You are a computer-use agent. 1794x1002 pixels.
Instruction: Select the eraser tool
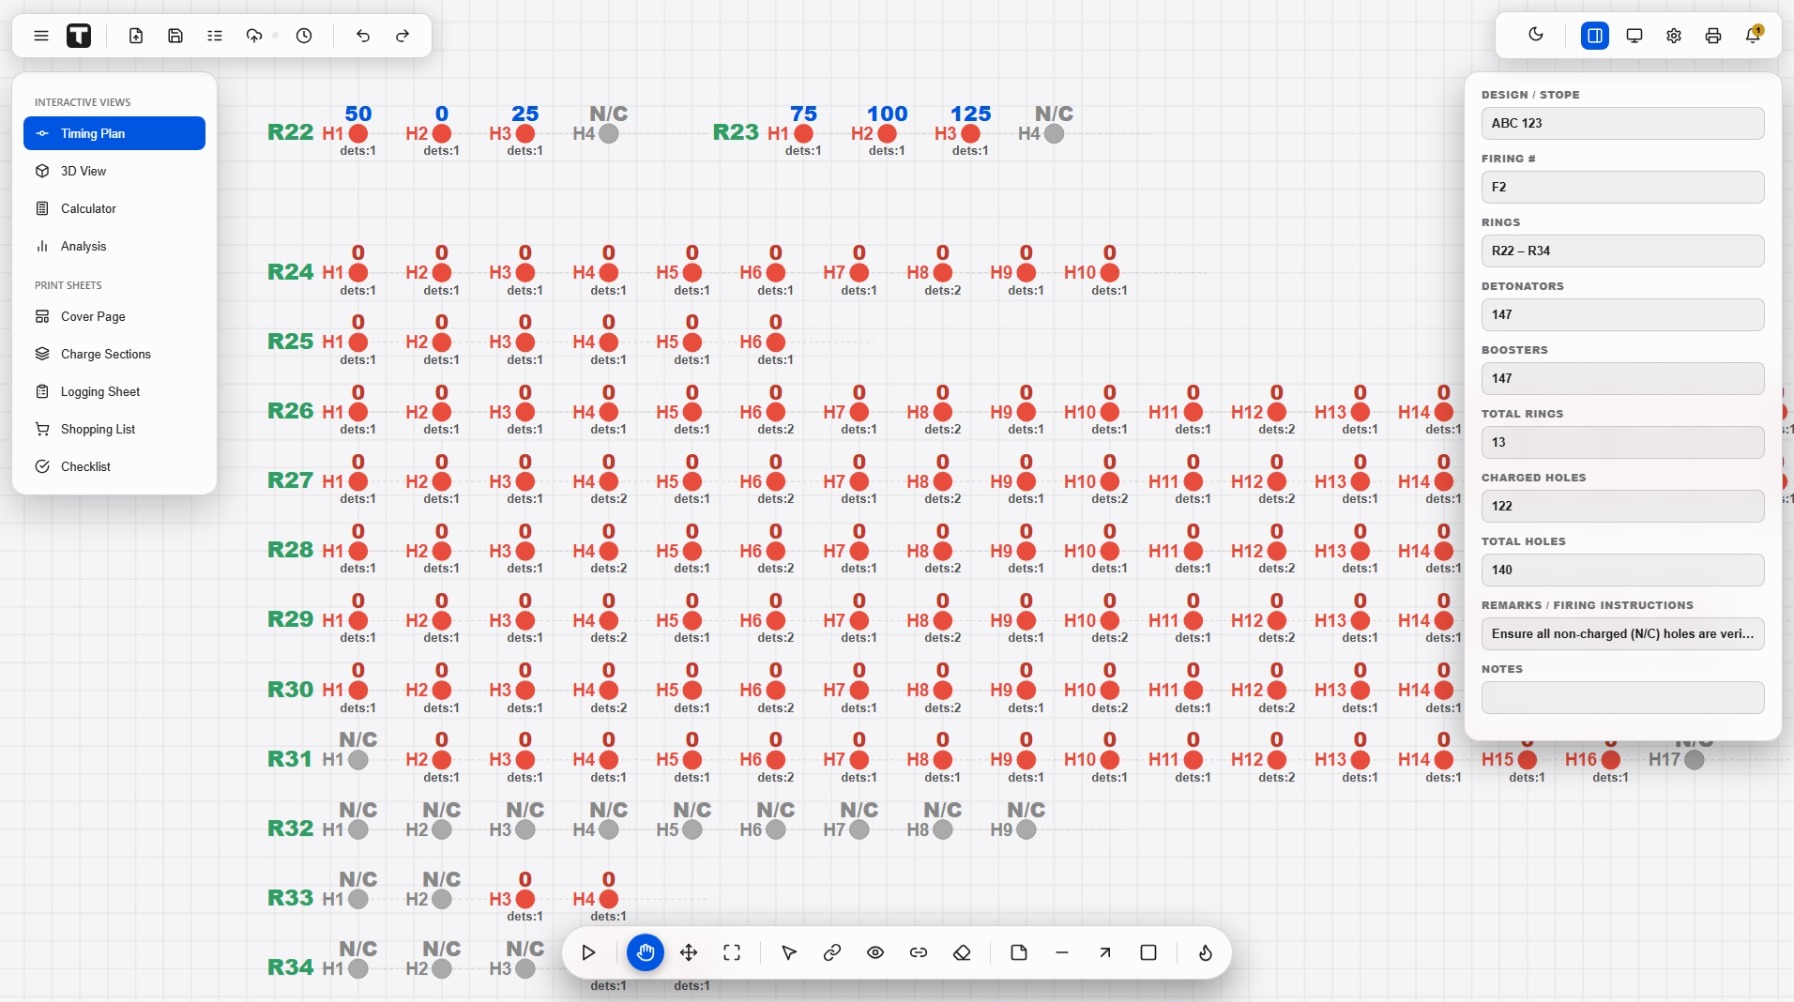[x=962, y=953]
